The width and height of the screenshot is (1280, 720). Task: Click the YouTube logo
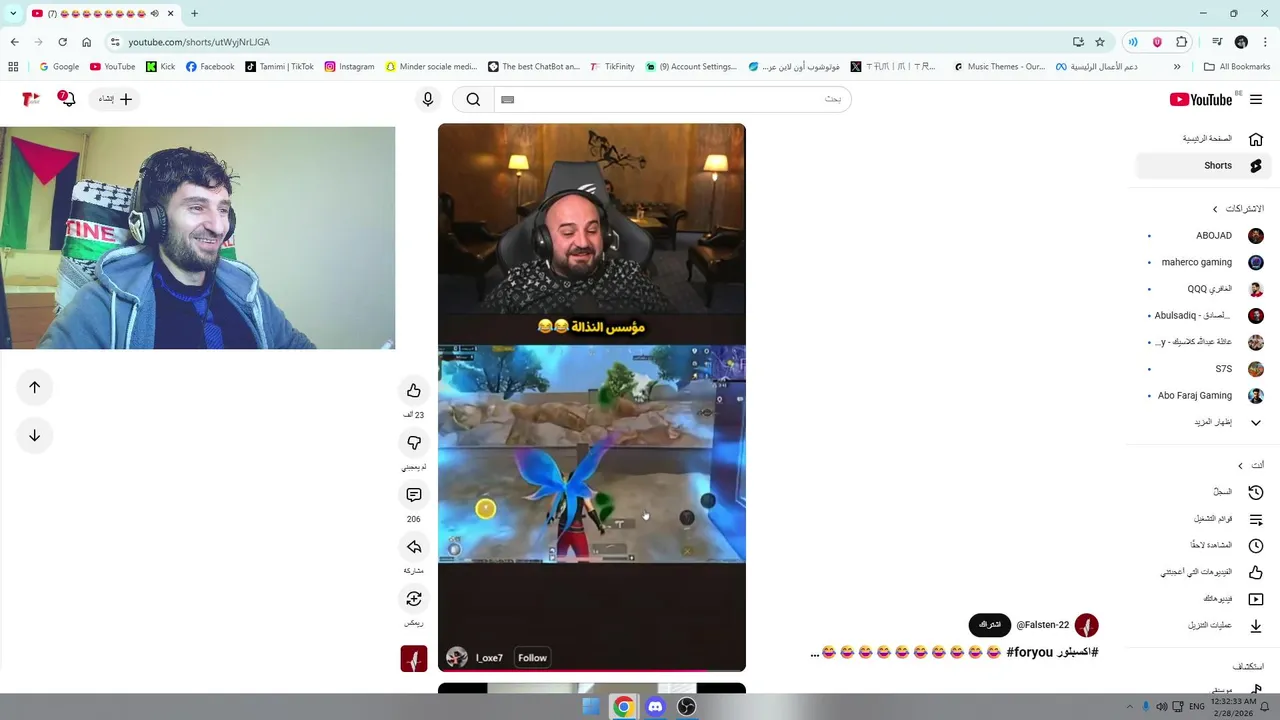pyautogui.click(x=1201, y=99)
